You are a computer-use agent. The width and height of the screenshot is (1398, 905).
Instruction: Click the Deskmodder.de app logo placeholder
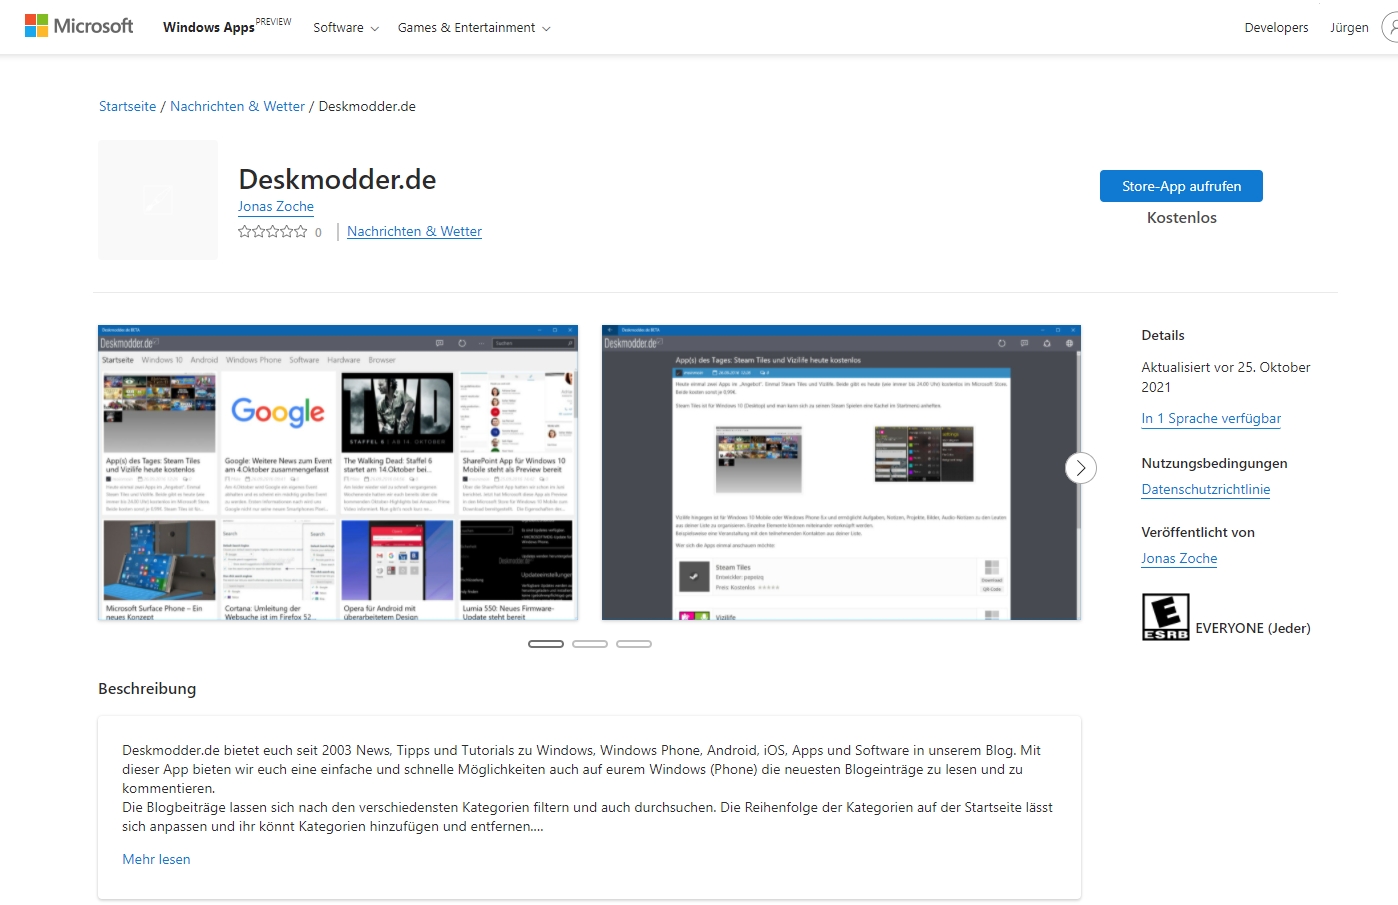coord(158,200)
